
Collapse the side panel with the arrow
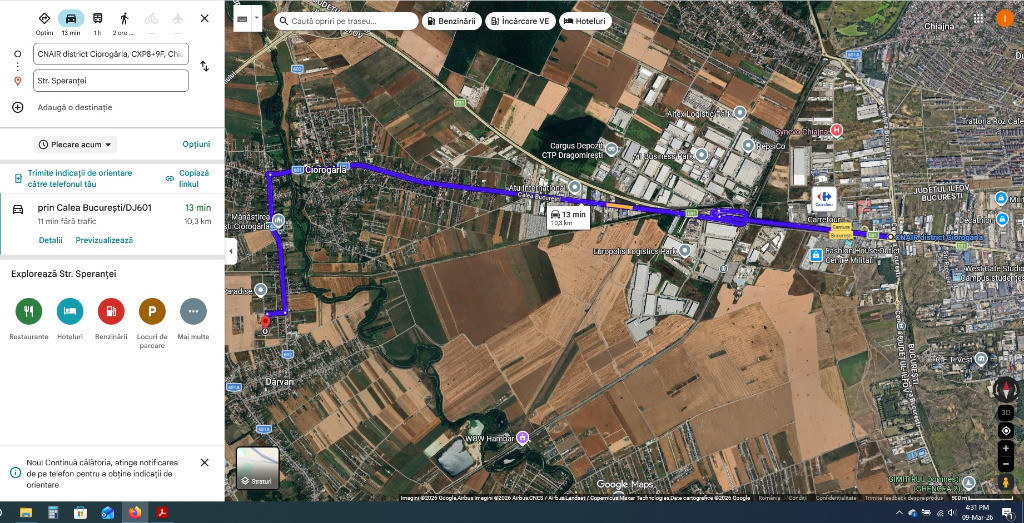[231, 251]
